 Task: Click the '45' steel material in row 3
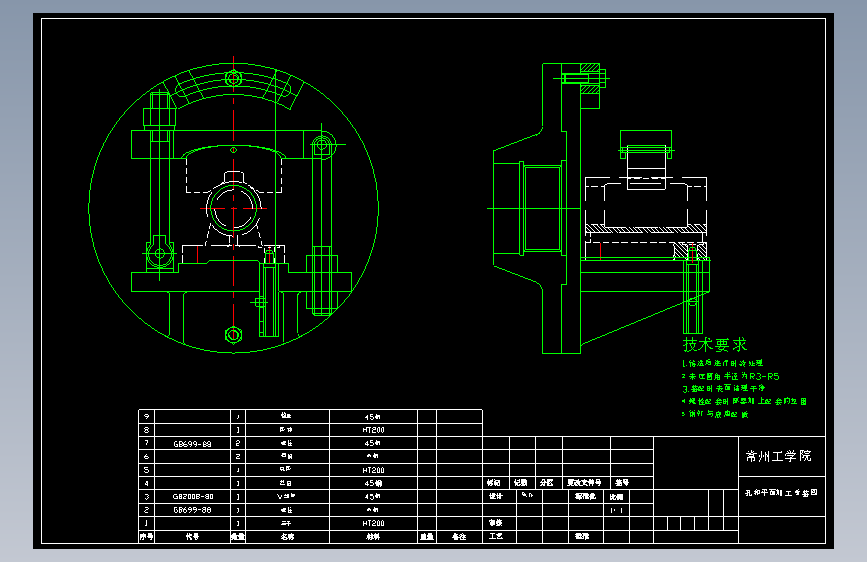click(x=372, y=497)
